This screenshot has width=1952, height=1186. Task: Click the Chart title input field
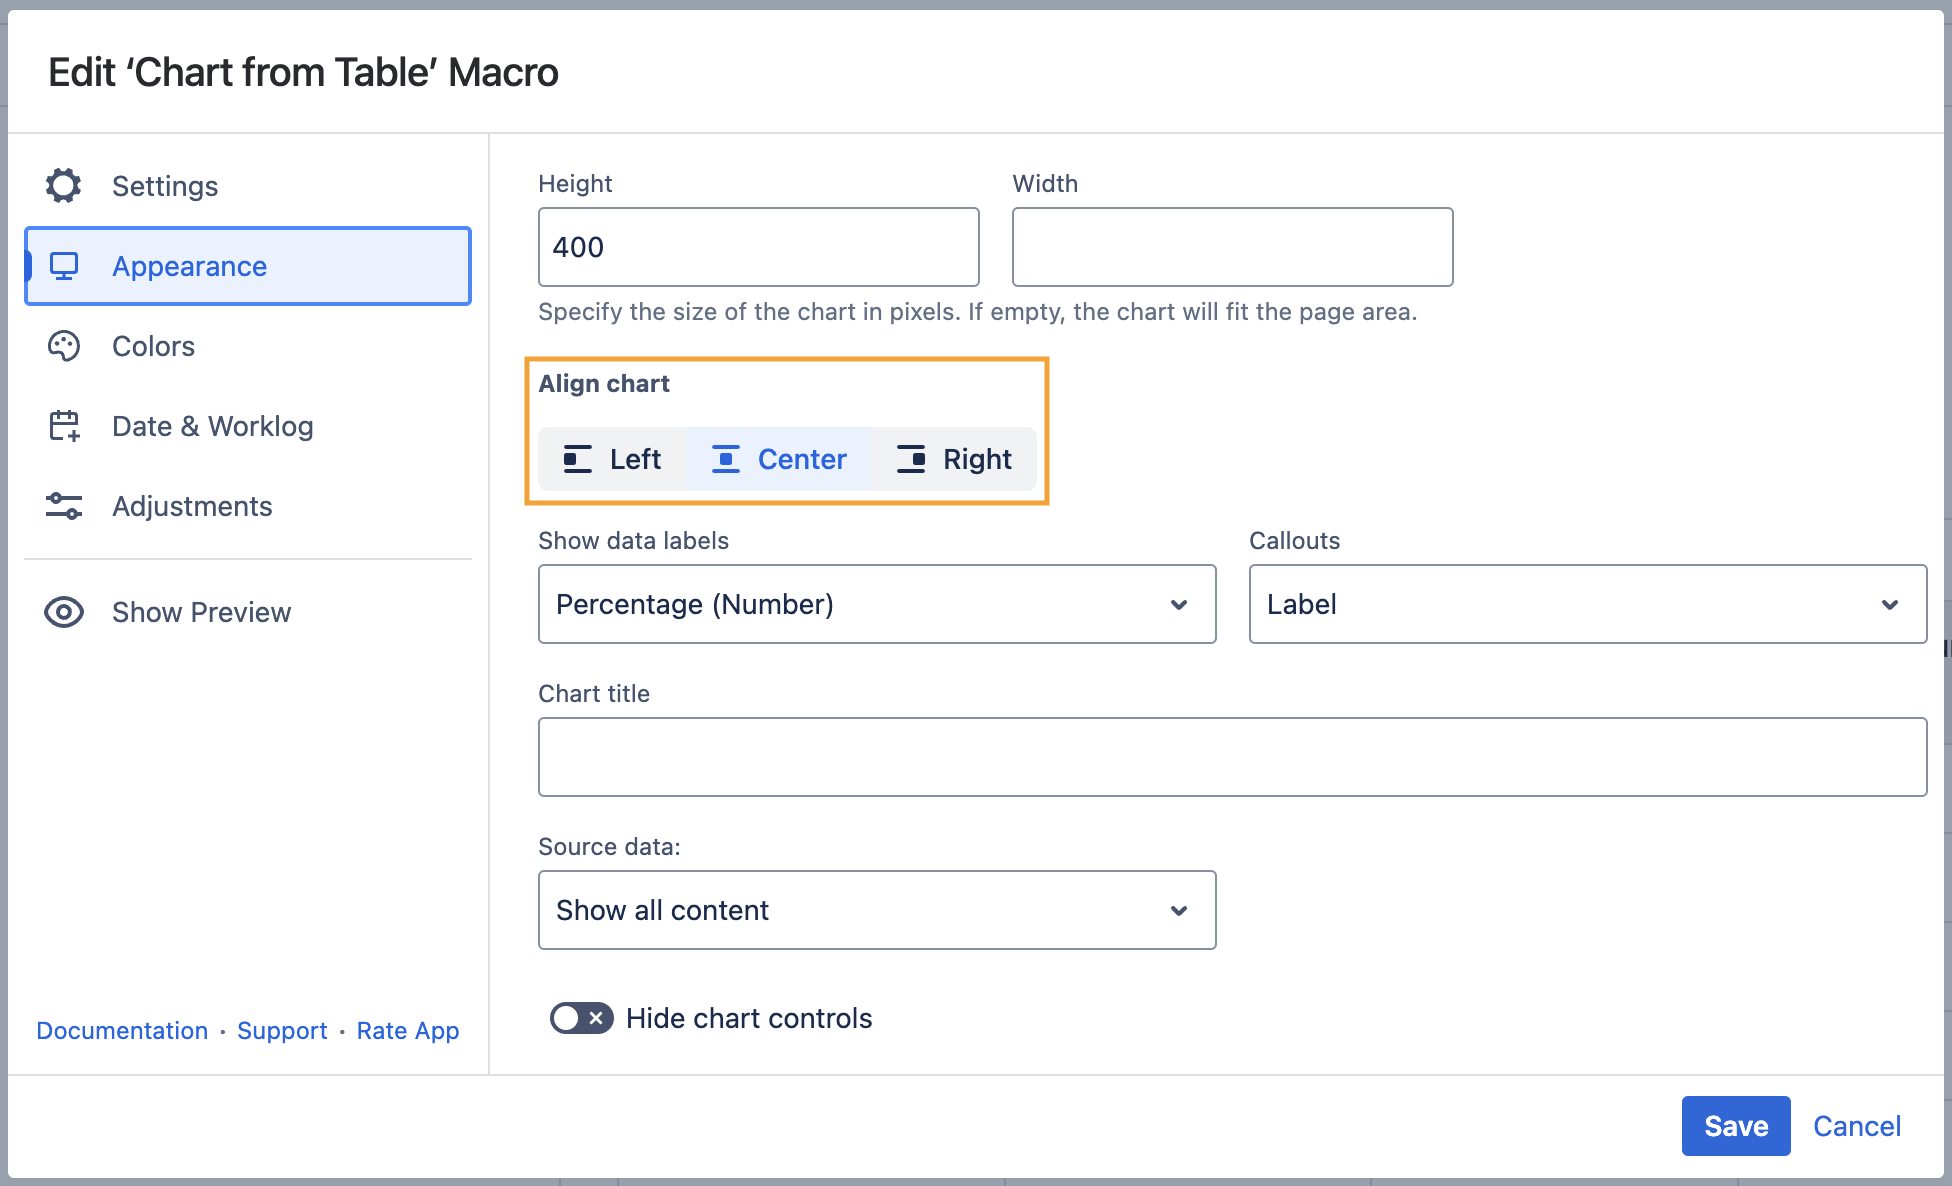[x=1231, y=757]
